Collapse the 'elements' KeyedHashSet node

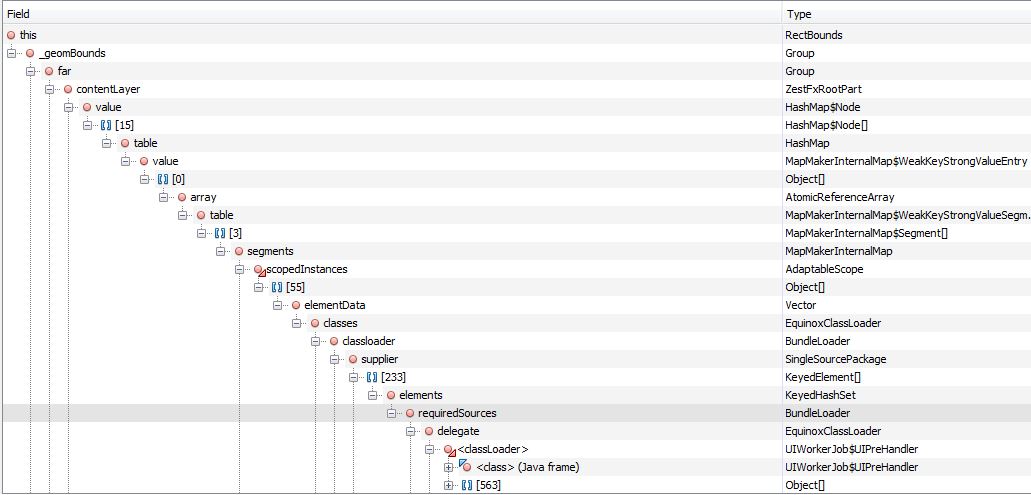click(x=372, y=395)
